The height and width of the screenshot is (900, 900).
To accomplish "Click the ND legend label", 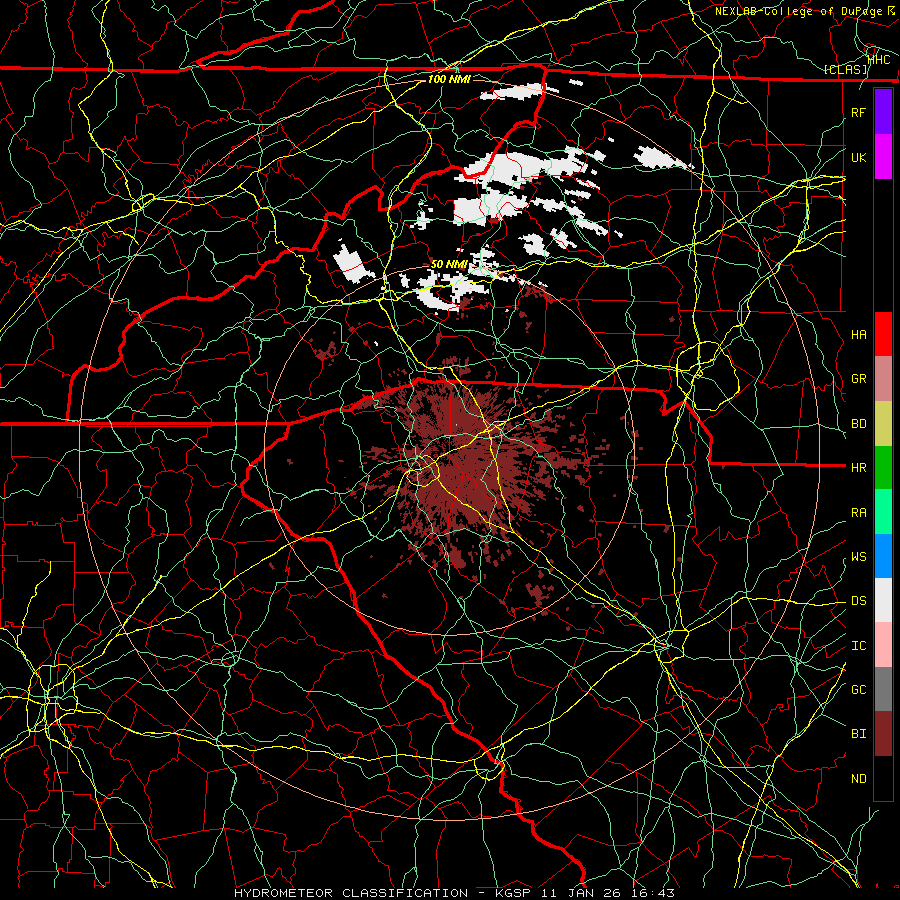I will [858, 779].
